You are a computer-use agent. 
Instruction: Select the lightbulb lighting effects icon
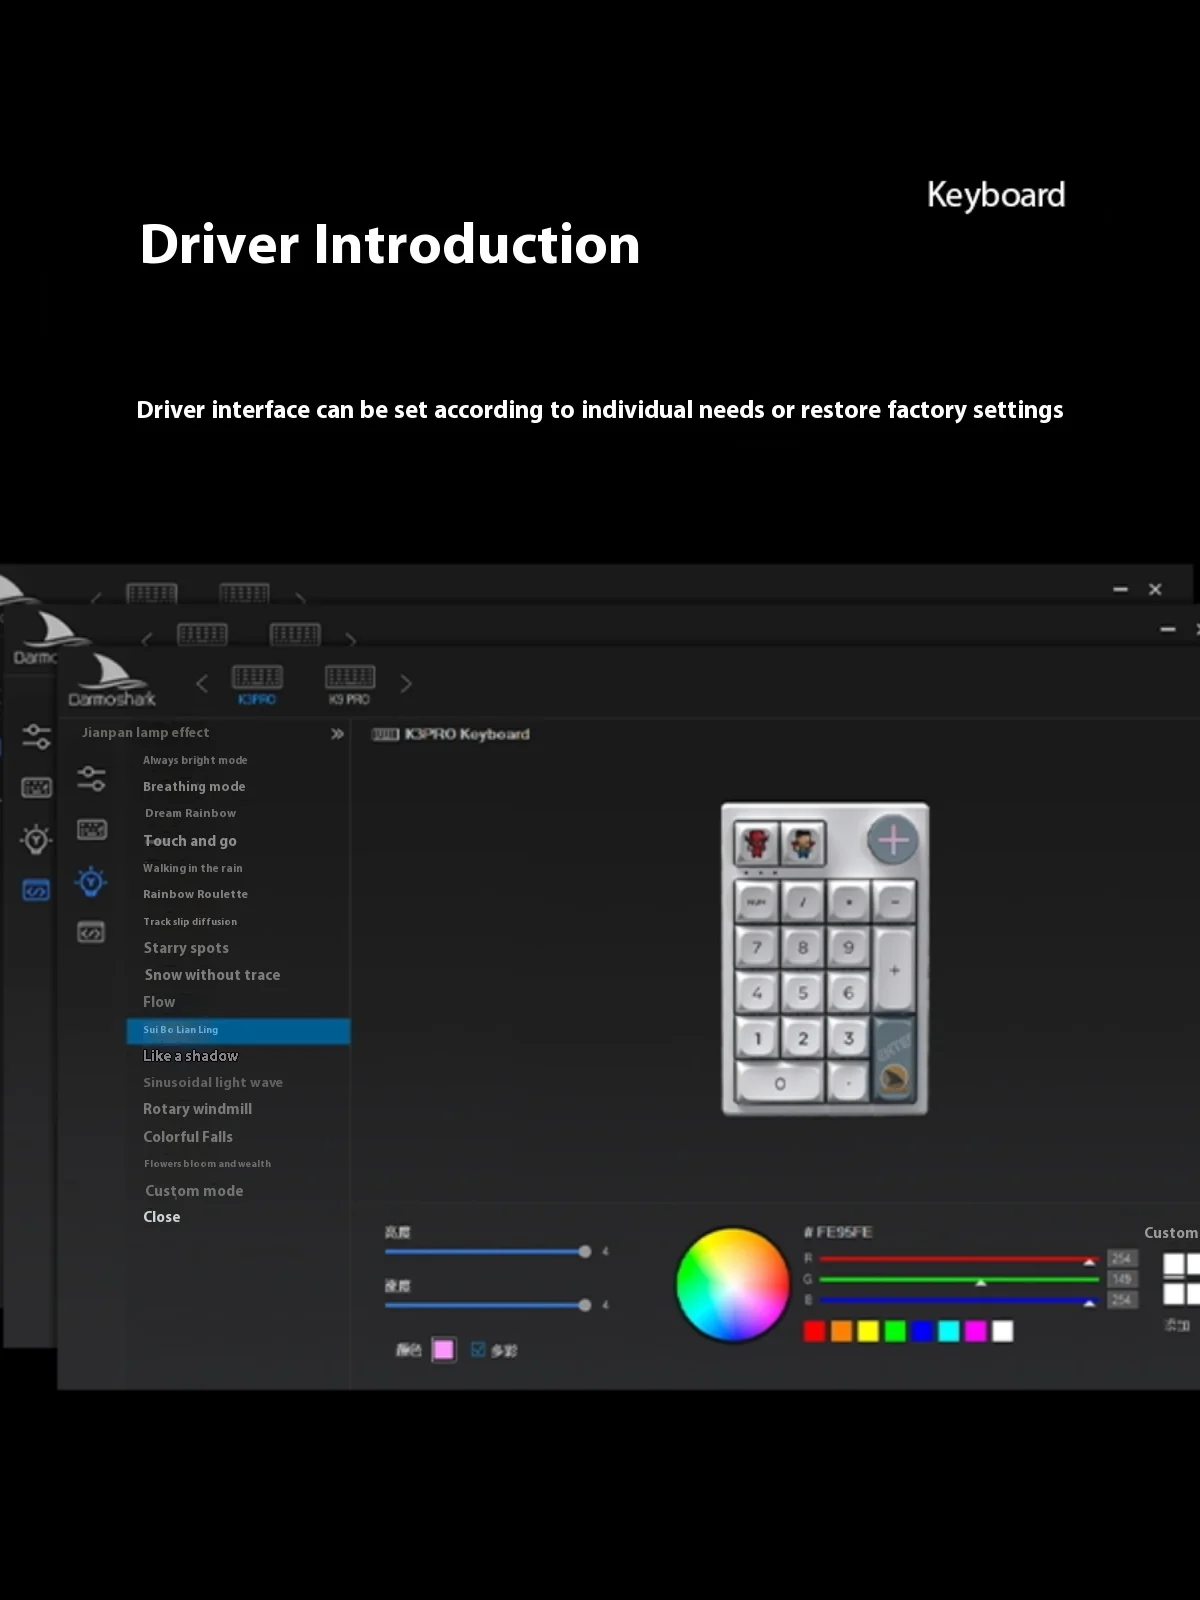pos(91,881)
